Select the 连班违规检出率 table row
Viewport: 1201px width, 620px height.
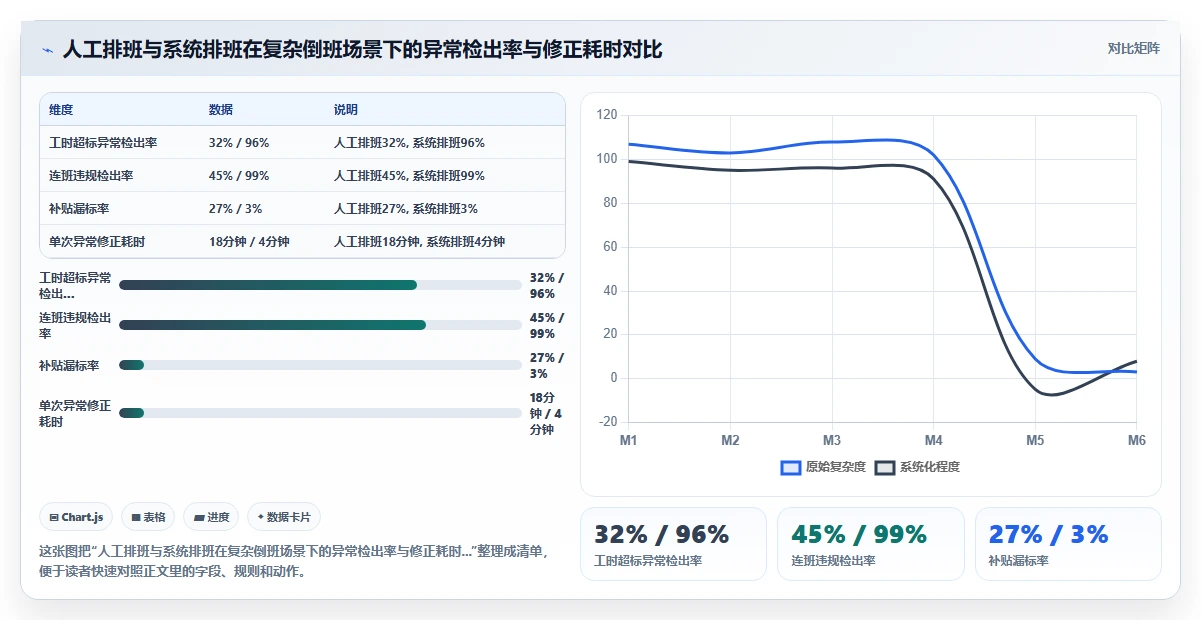(302, 176)
